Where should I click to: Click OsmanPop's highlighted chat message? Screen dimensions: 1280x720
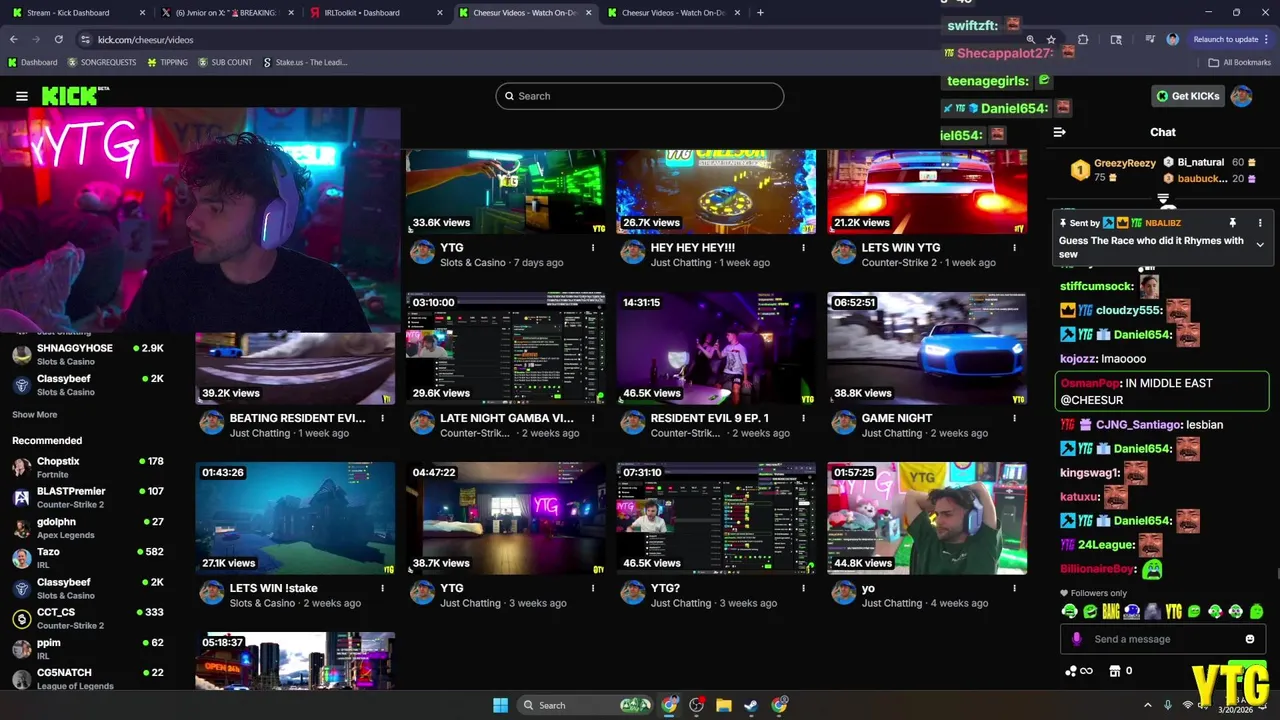1162,391
